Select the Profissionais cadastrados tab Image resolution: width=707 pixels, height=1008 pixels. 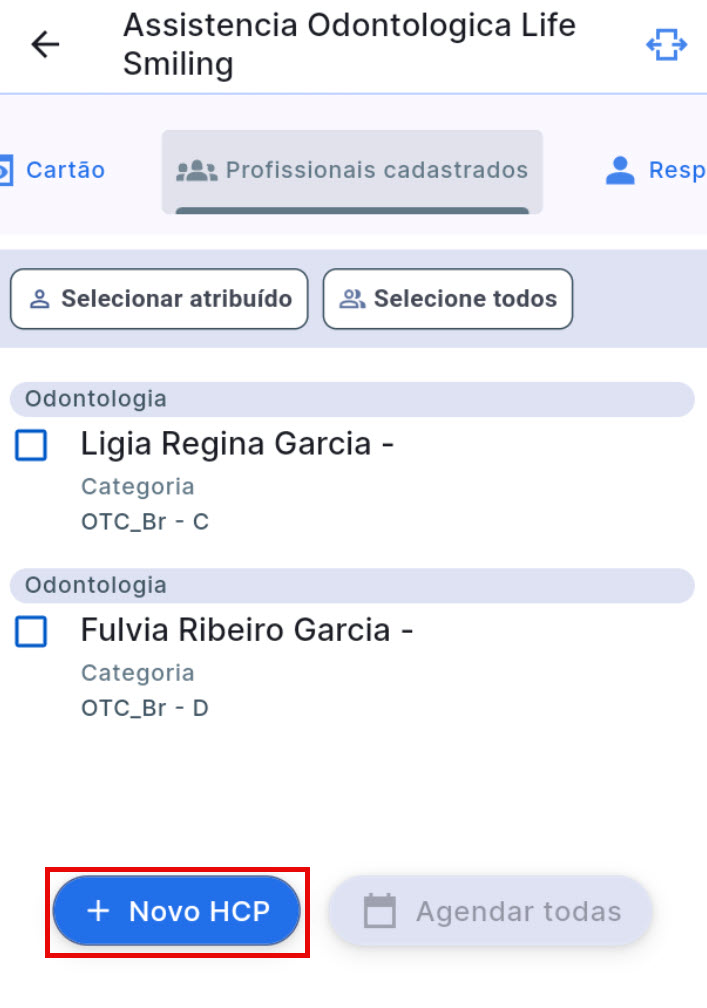point(352,171)
